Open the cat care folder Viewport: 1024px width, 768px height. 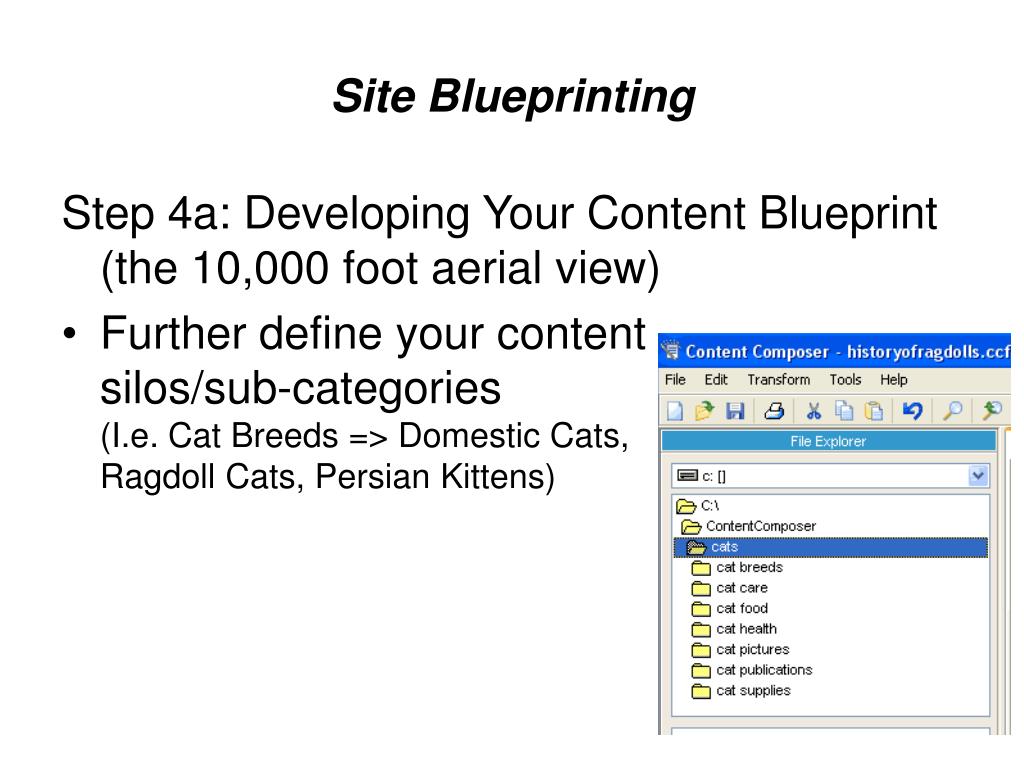click(729, 588)
